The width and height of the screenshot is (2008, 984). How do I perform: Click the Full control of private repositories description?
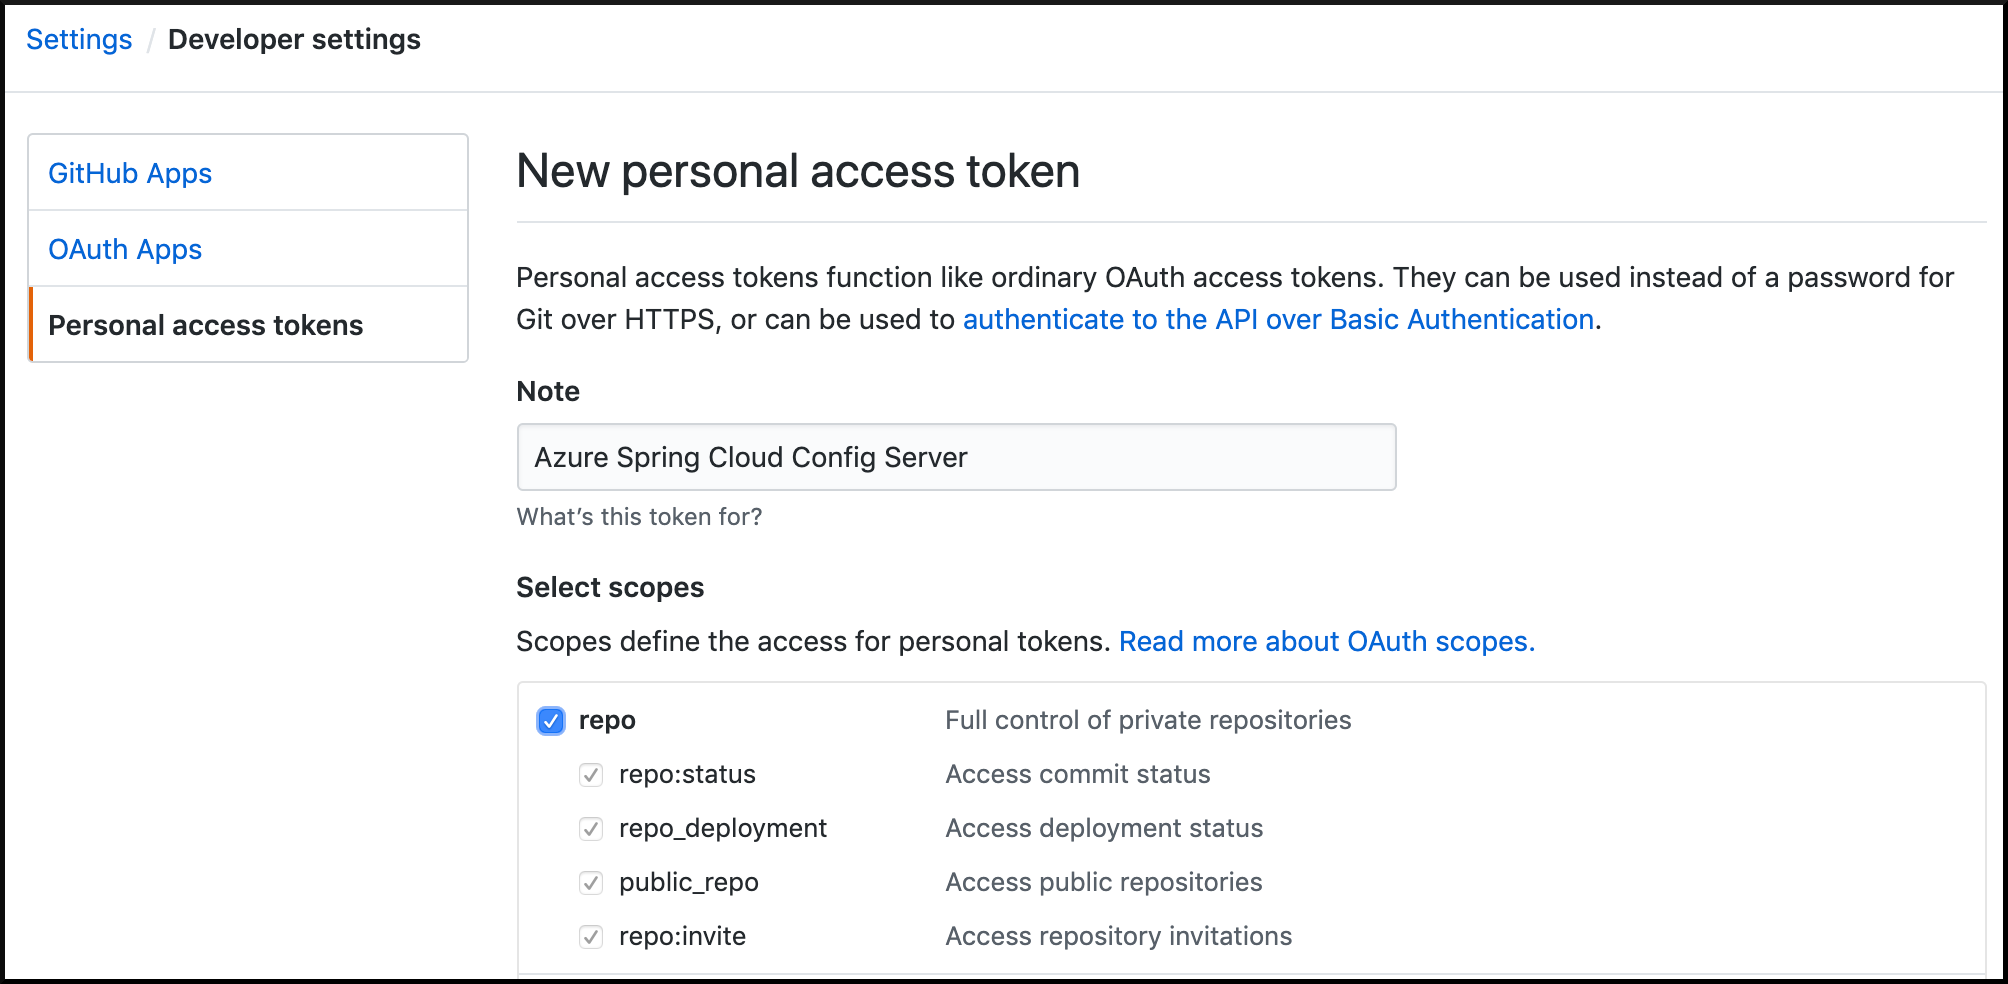pos(1148,719)
